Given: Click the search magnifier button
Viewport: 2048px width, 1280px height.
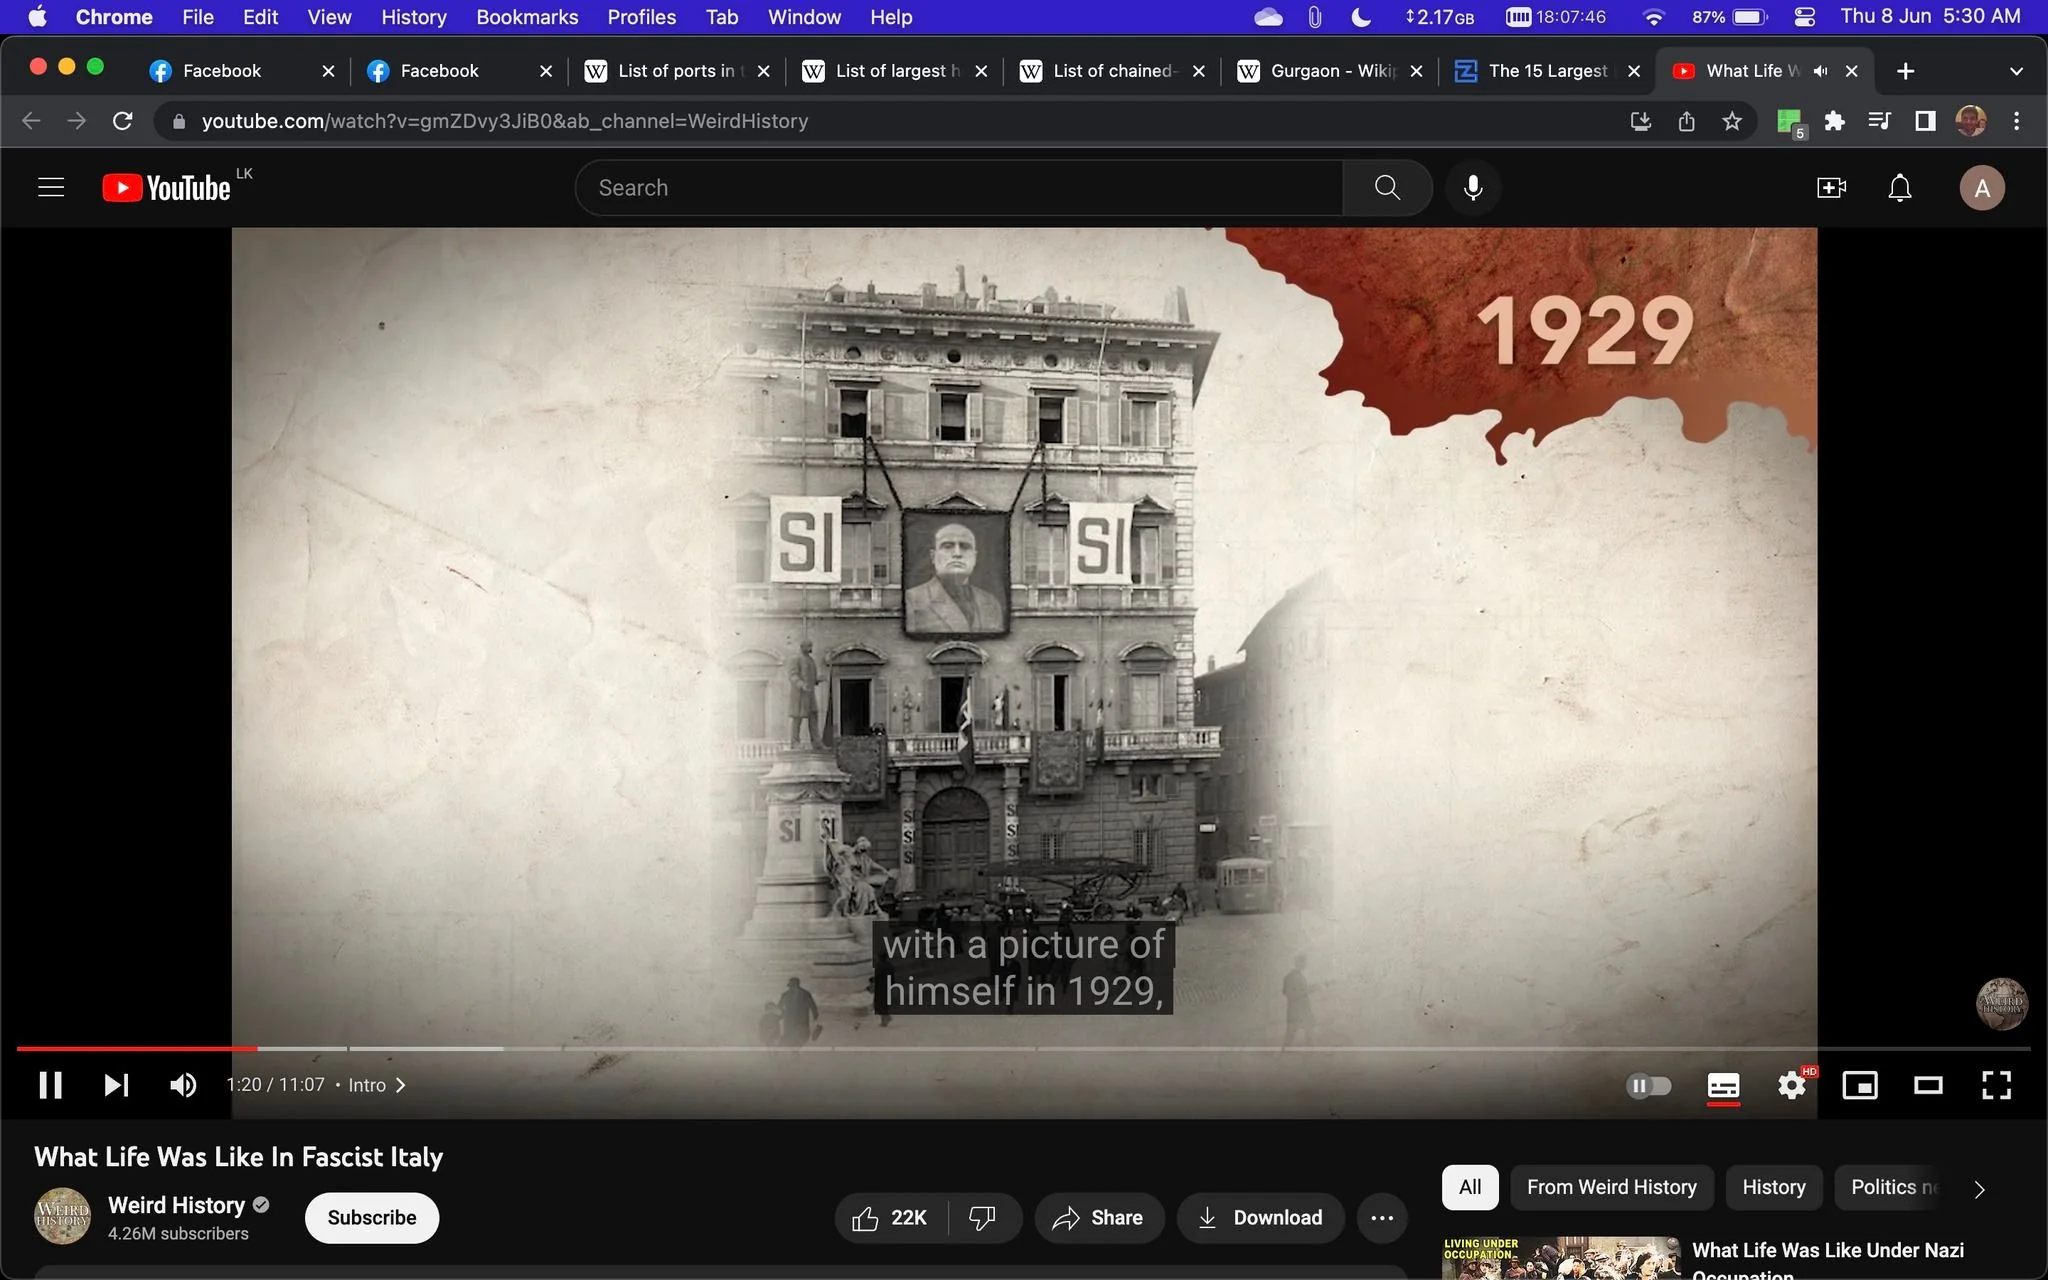Looking at the screenshot, I should 1387,188.
